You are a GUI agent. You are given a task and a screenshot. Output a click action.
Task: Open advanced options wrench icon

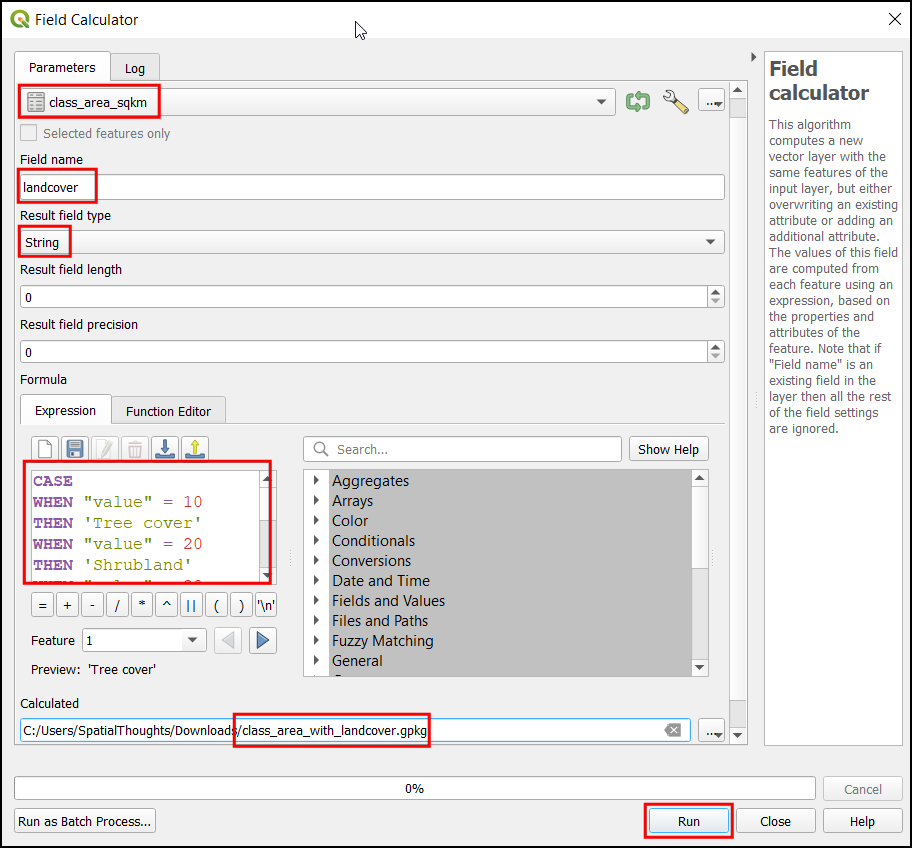tap(676, 102)
